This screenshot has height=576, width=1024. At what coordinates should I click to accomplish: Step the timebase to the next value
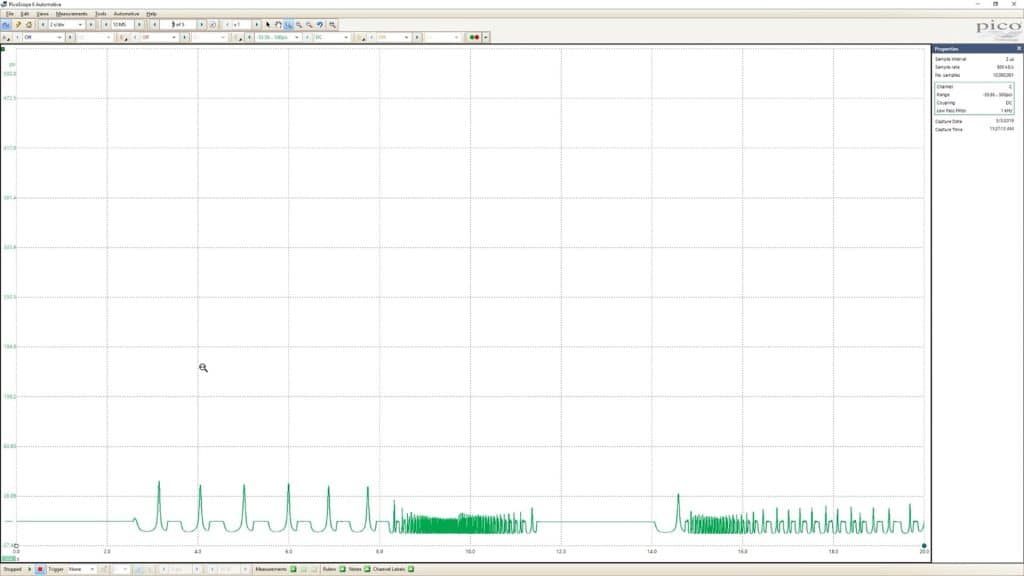point(91,25)
